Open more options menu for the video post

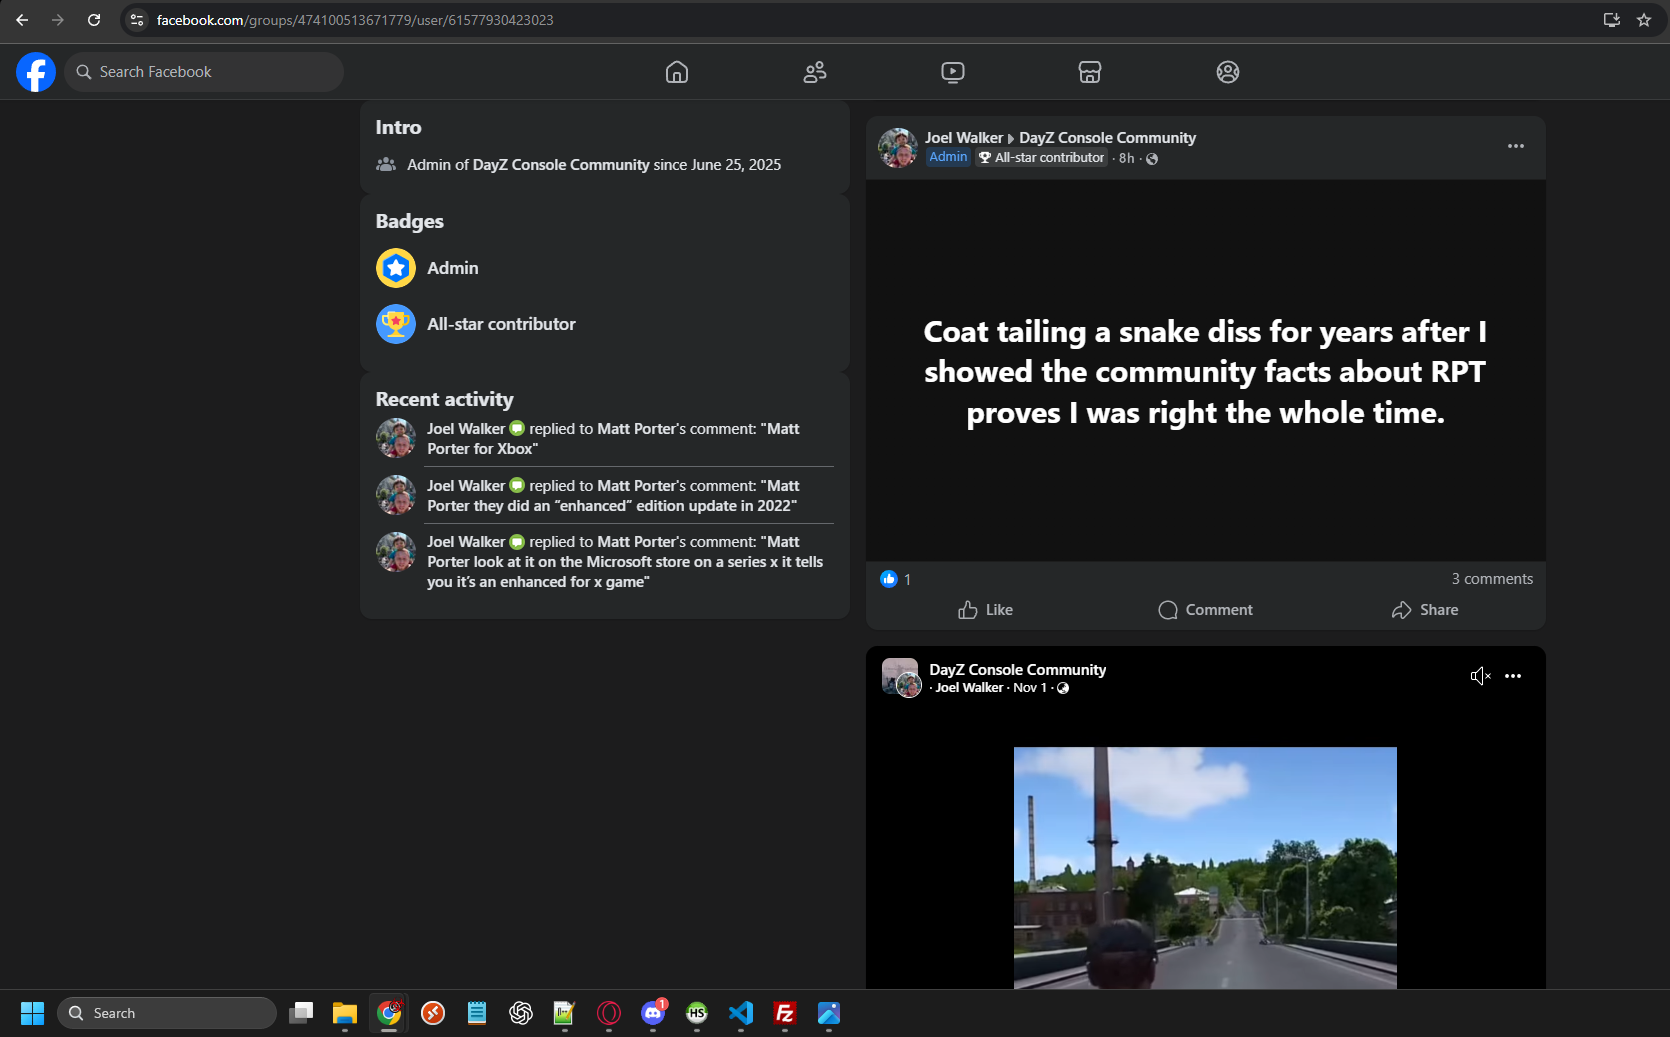[x=1513, y=676]
